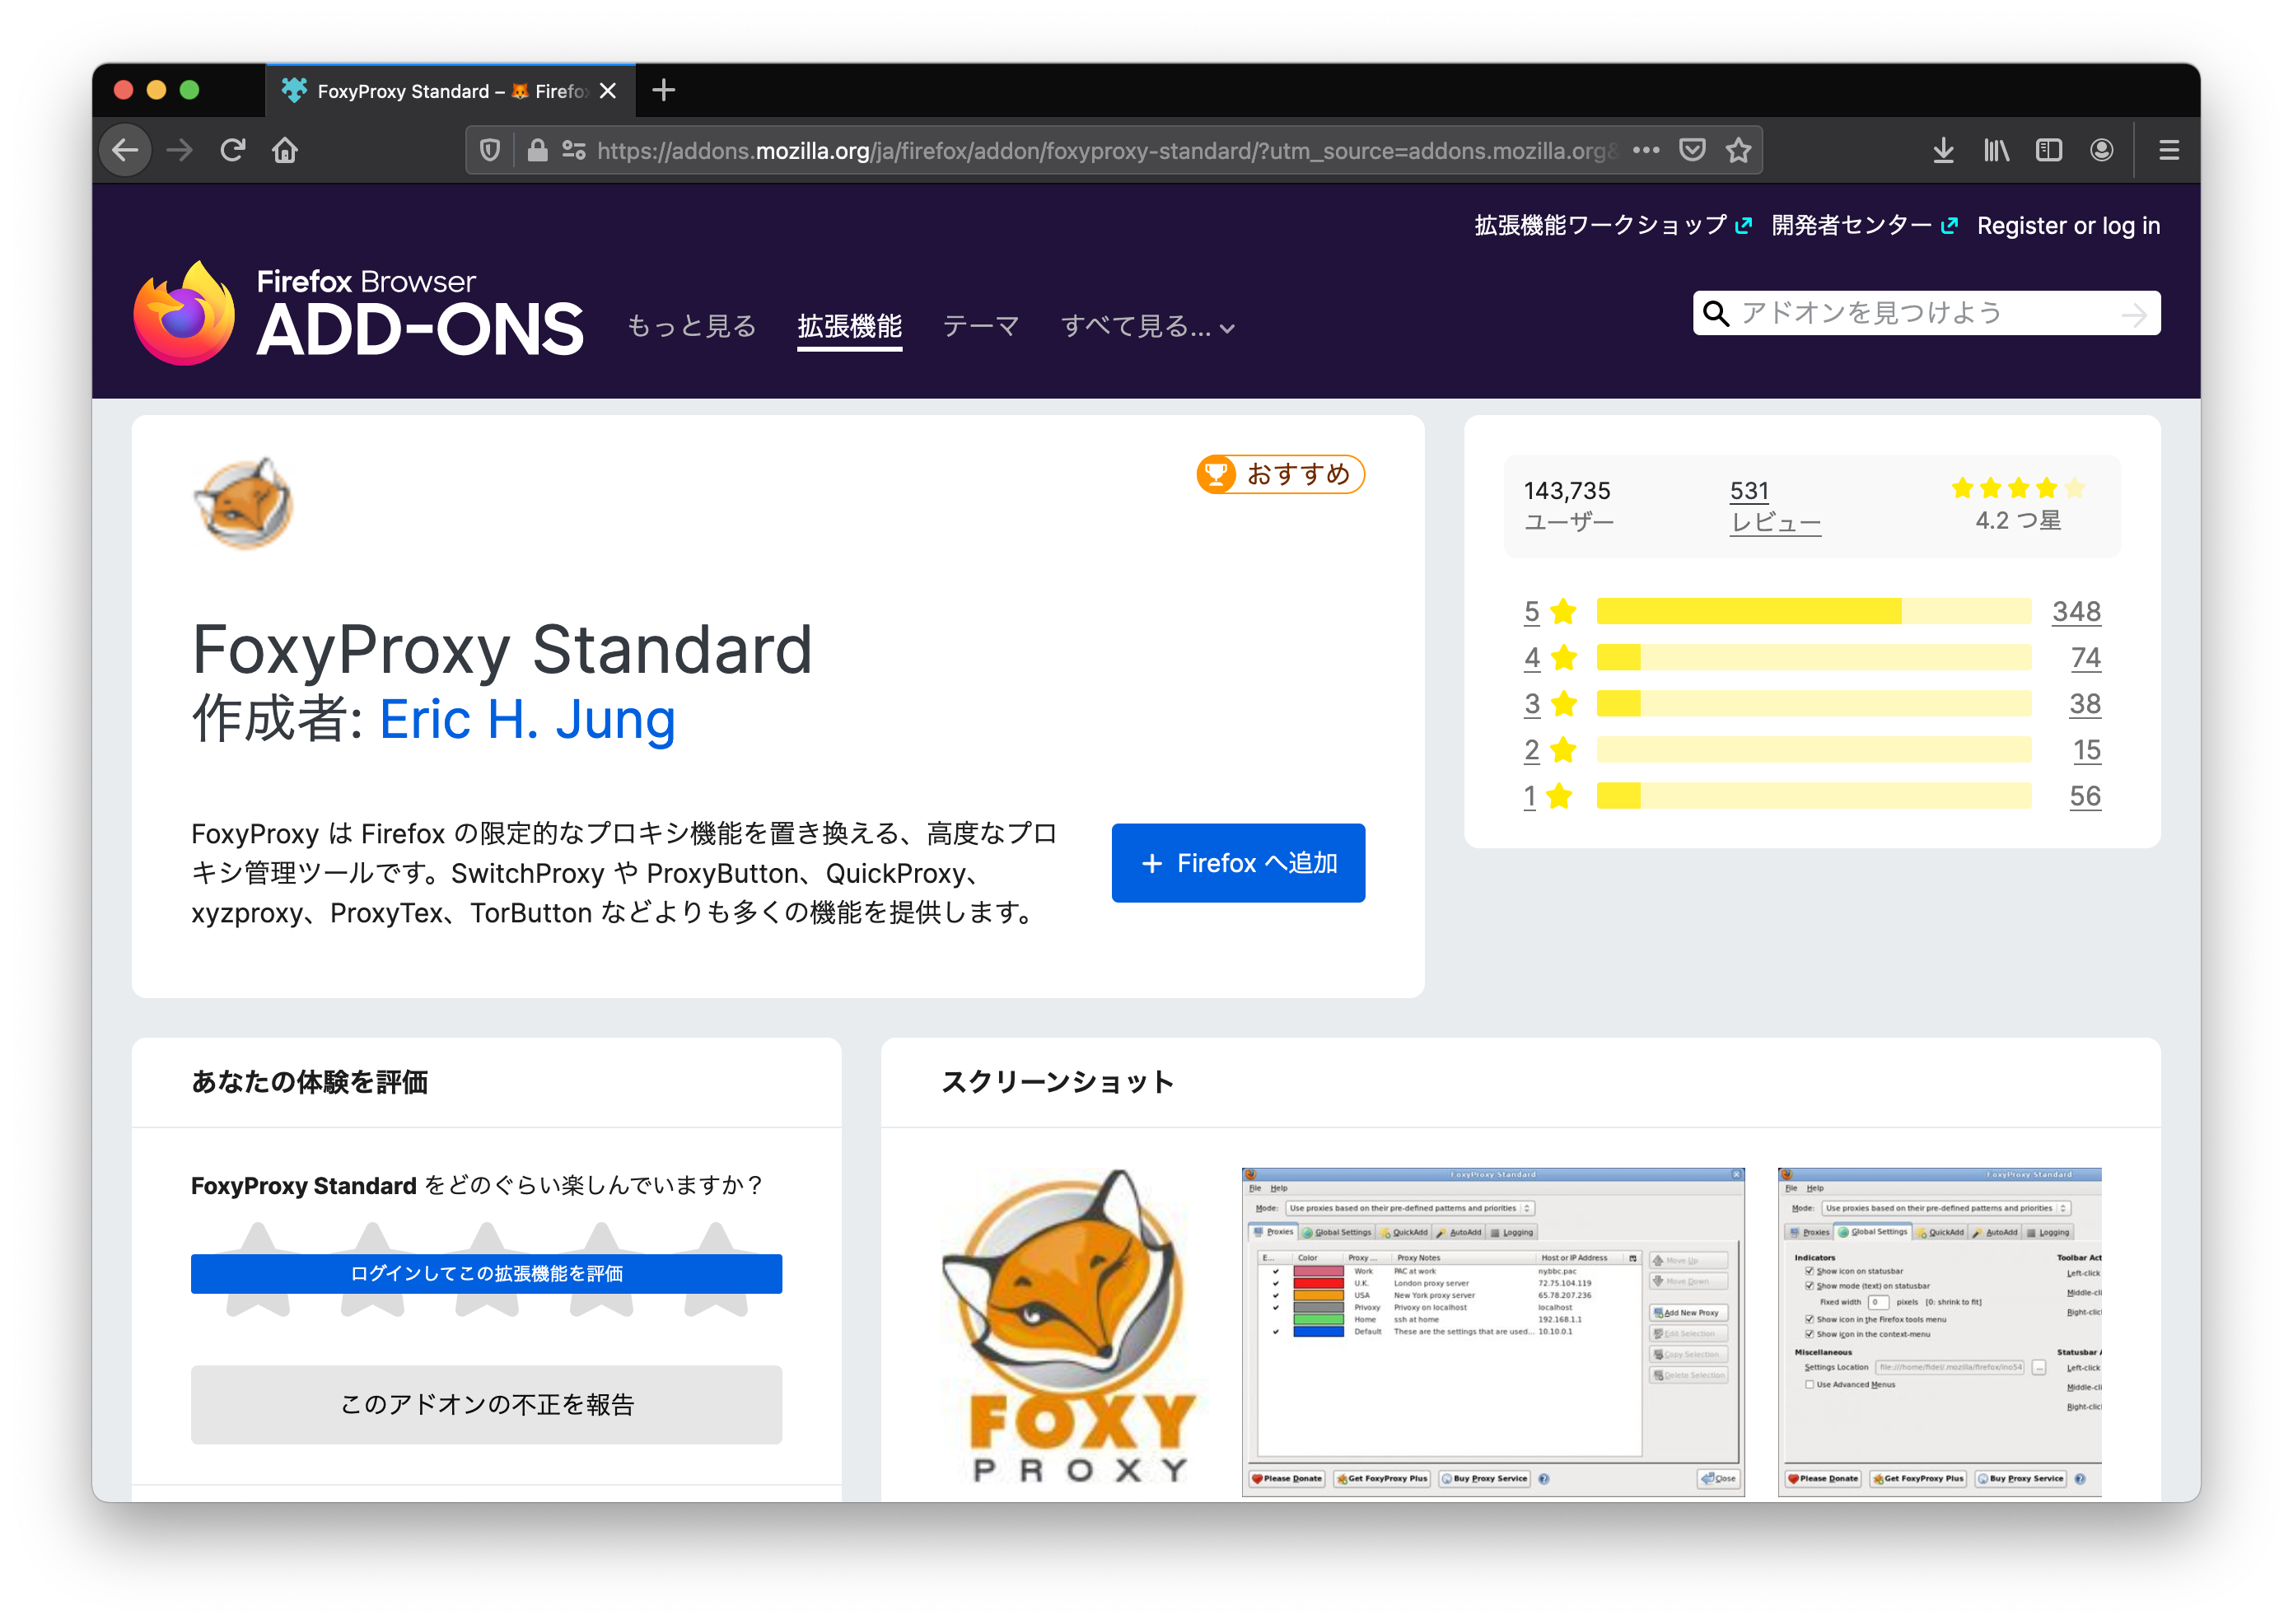Expand the すべて見る... dropdown menu
The image size is (2293, 1624).
(x=1148, y=326)
